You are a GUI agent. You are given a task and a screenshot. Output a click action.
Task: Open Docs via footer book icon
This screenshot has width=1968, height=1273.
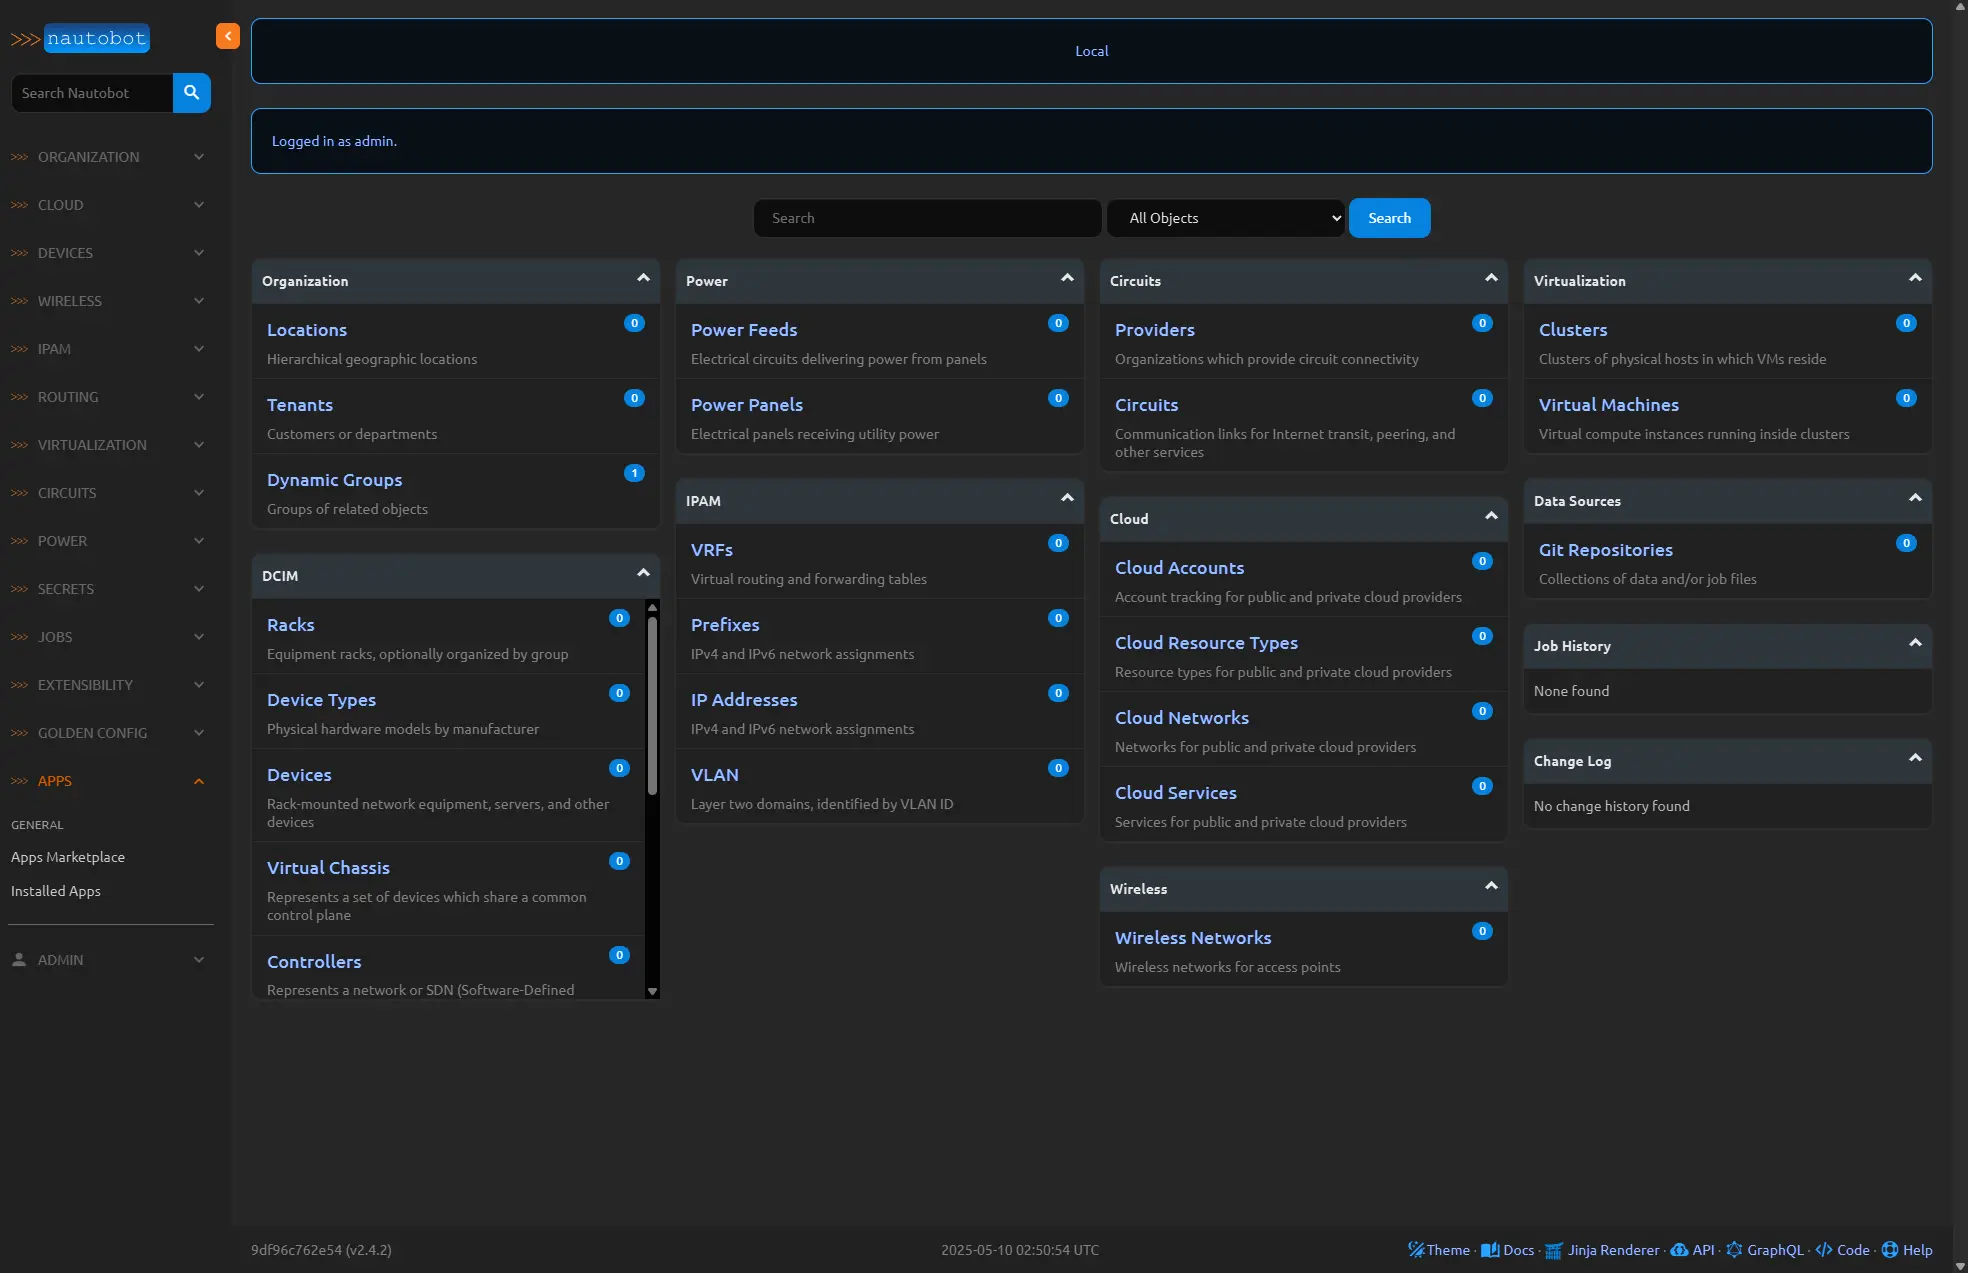coord(1490,1250)
